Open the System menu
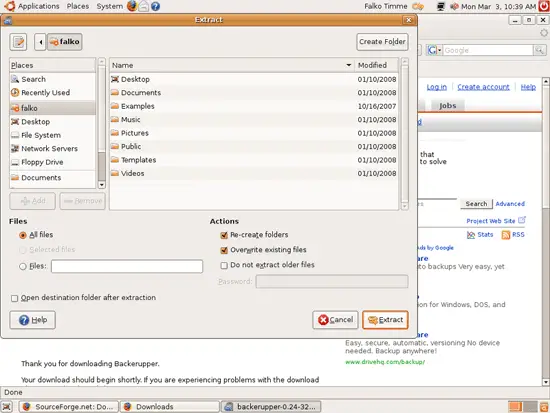Viewport: 550px width, 413px height. point(110,6)
